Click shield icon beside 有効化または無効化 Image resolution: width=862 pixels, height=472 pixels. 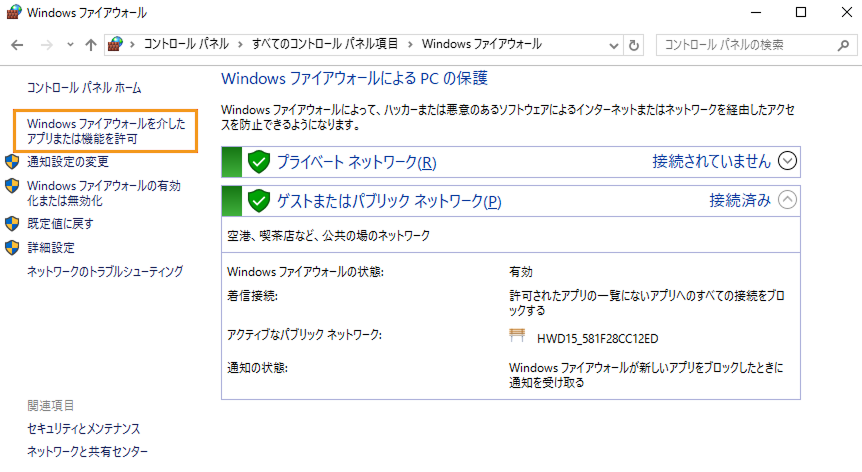point(12,186)
